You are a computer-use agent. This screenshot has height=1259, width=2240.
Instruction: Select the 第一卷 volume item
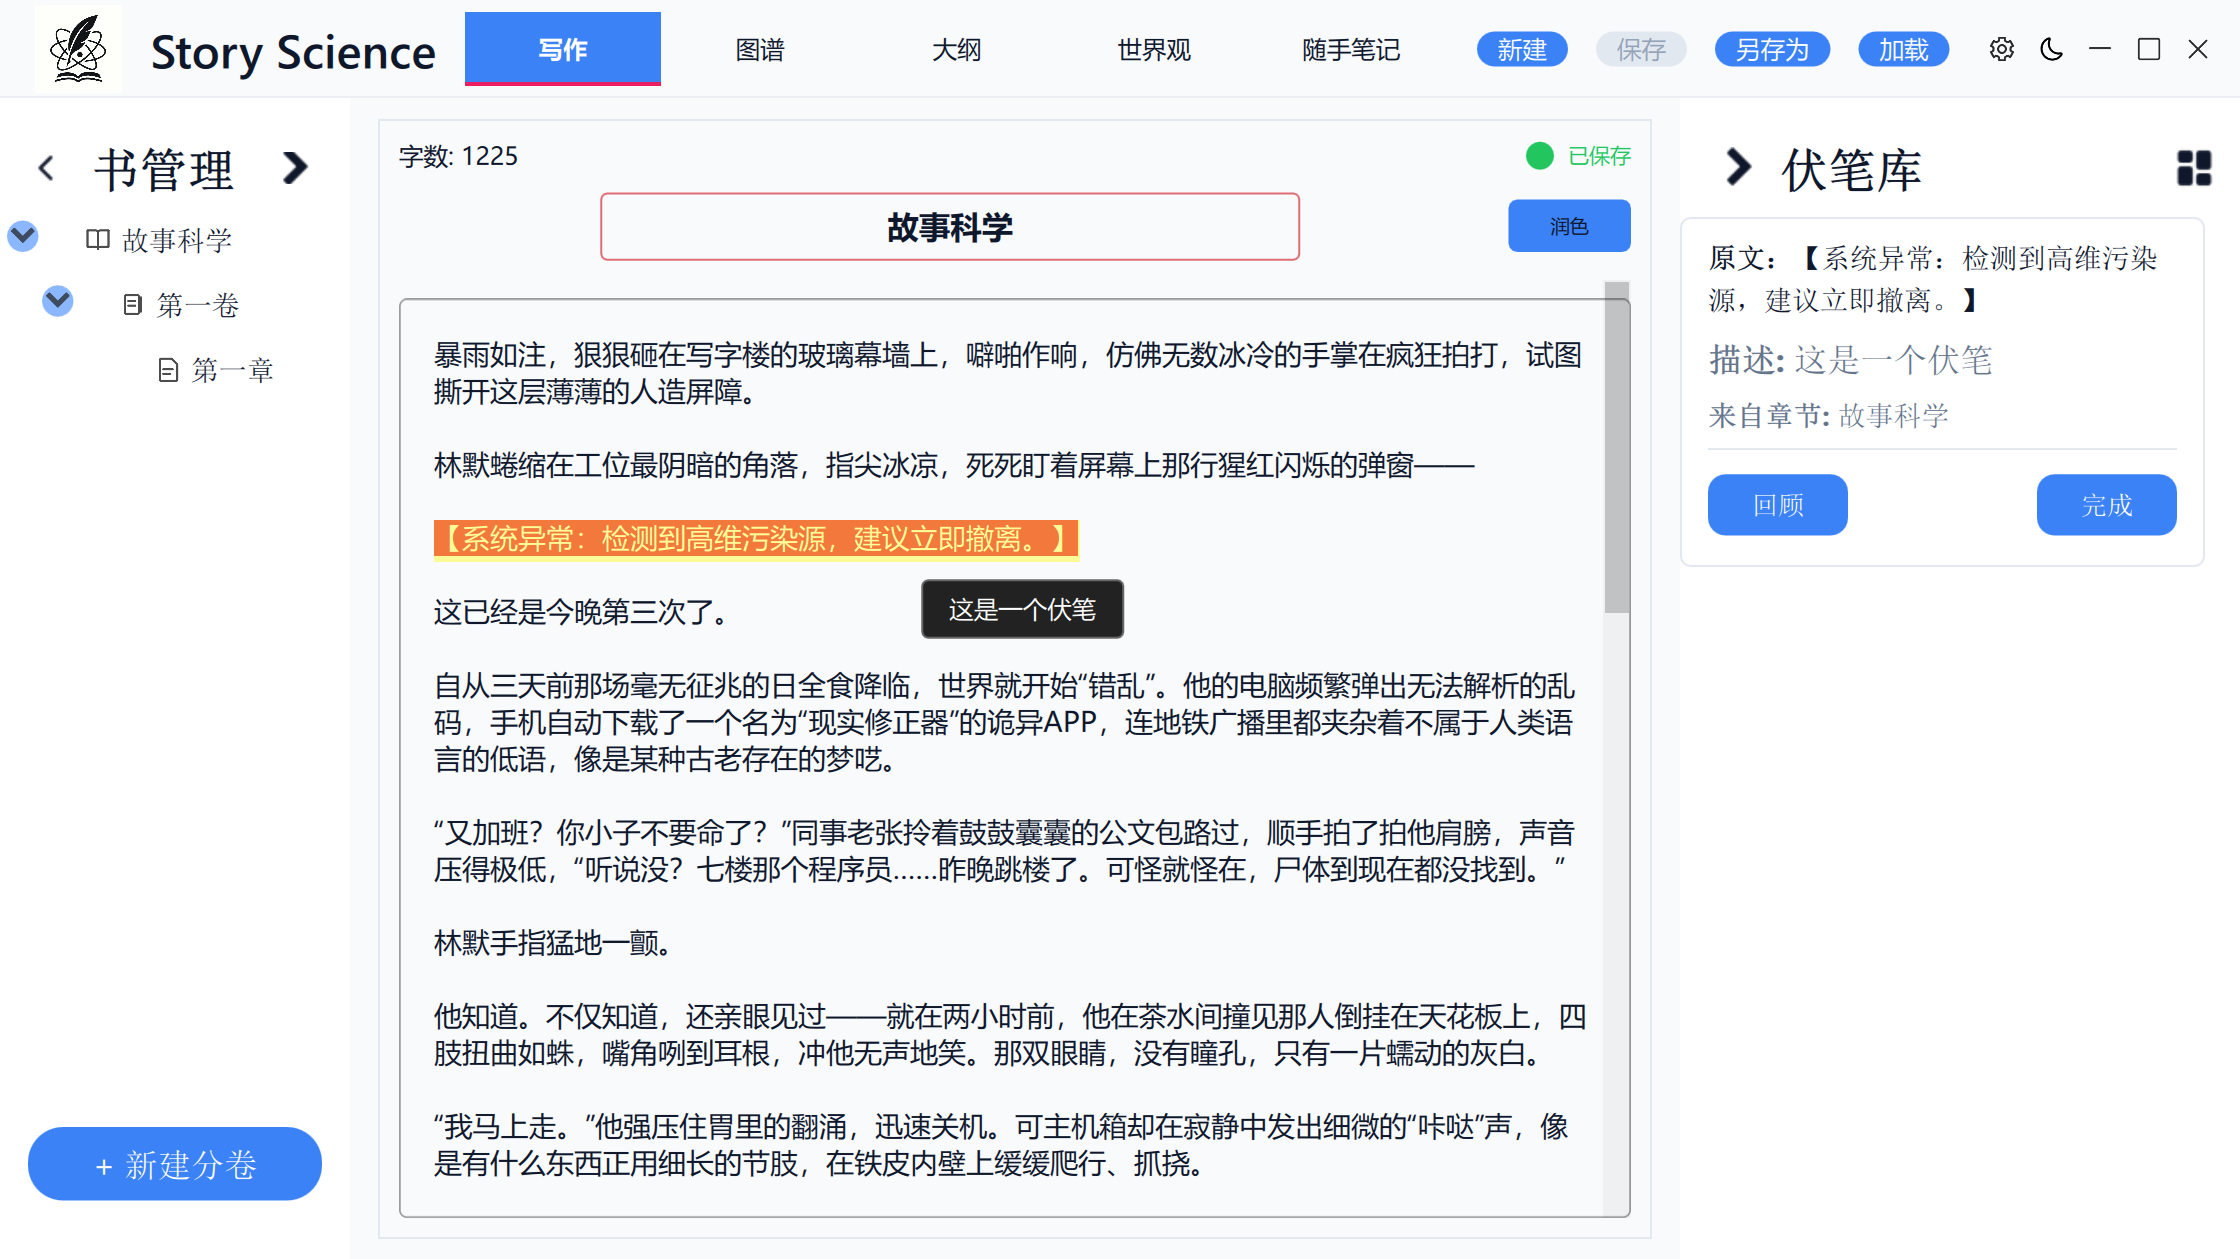[197, 305]
